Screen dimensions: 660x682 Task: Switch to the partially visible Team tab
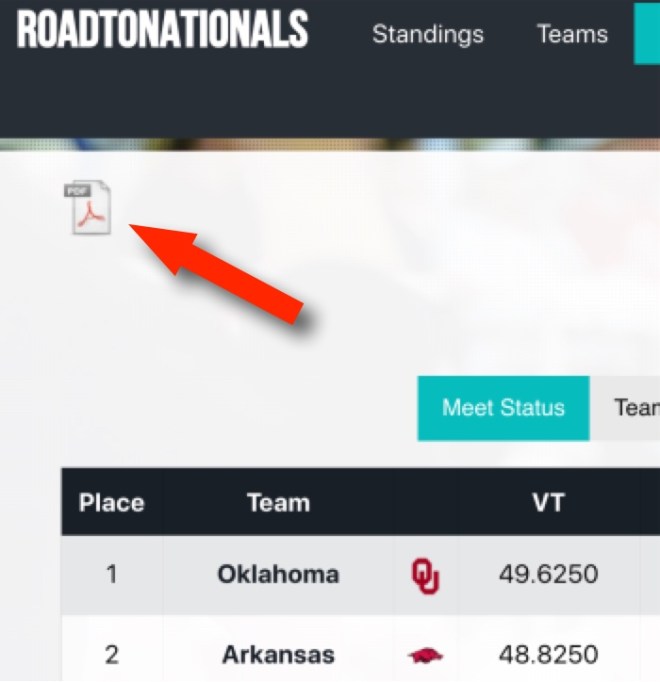[x=630, y=408]
